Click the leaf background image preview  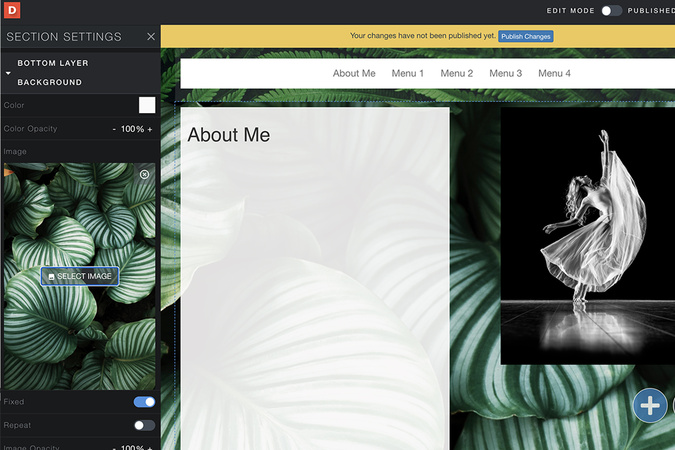80,276
